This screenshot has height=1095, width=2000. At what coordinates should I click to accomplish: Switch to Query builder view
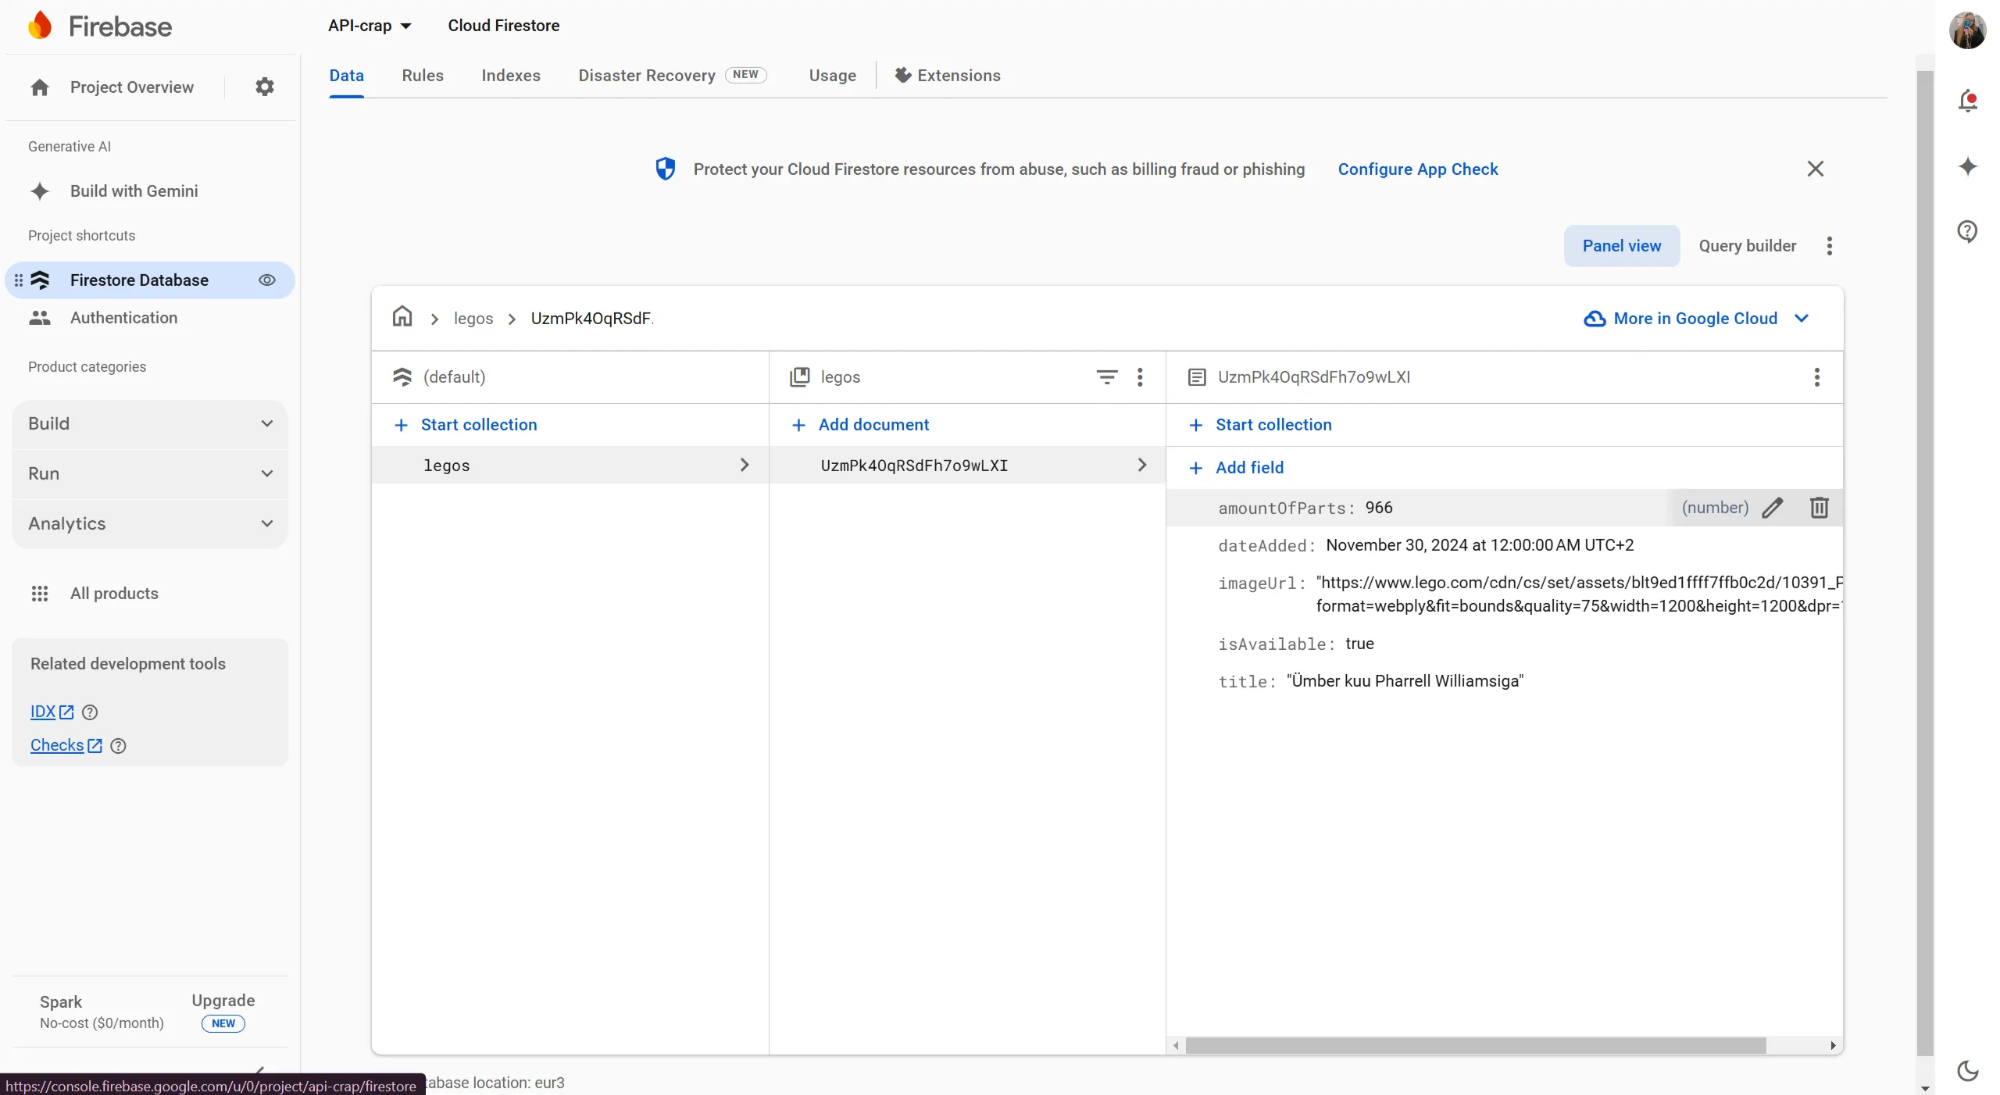tap(1747, 246)
